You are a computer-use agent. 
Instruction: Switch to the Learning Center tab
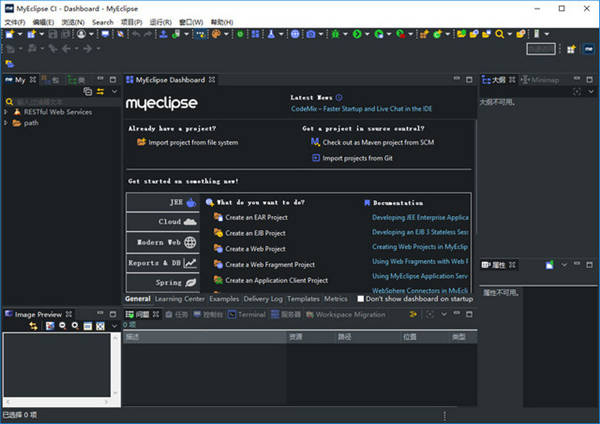(180, 299)
